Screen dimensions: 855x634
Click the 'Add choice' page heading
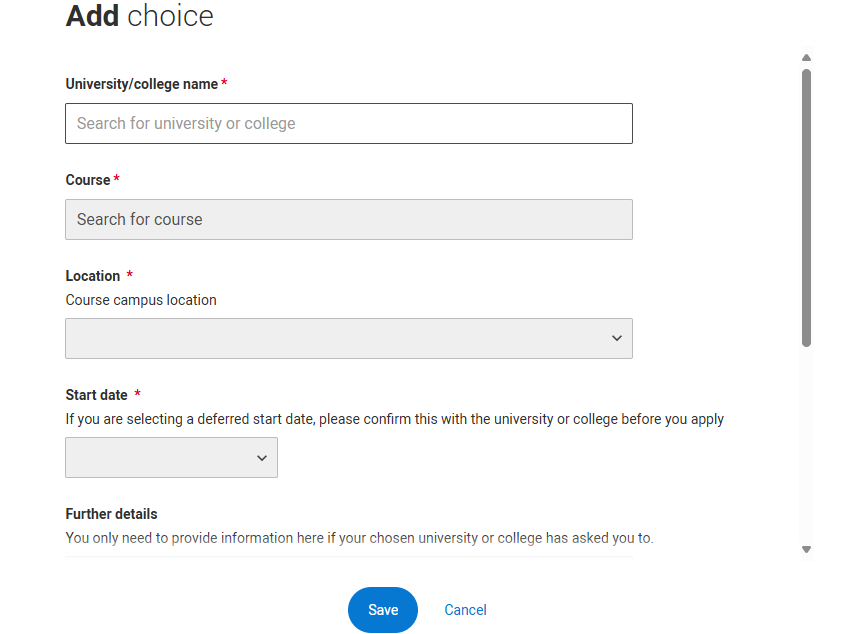pyautogui.click(x=139, y=16)
